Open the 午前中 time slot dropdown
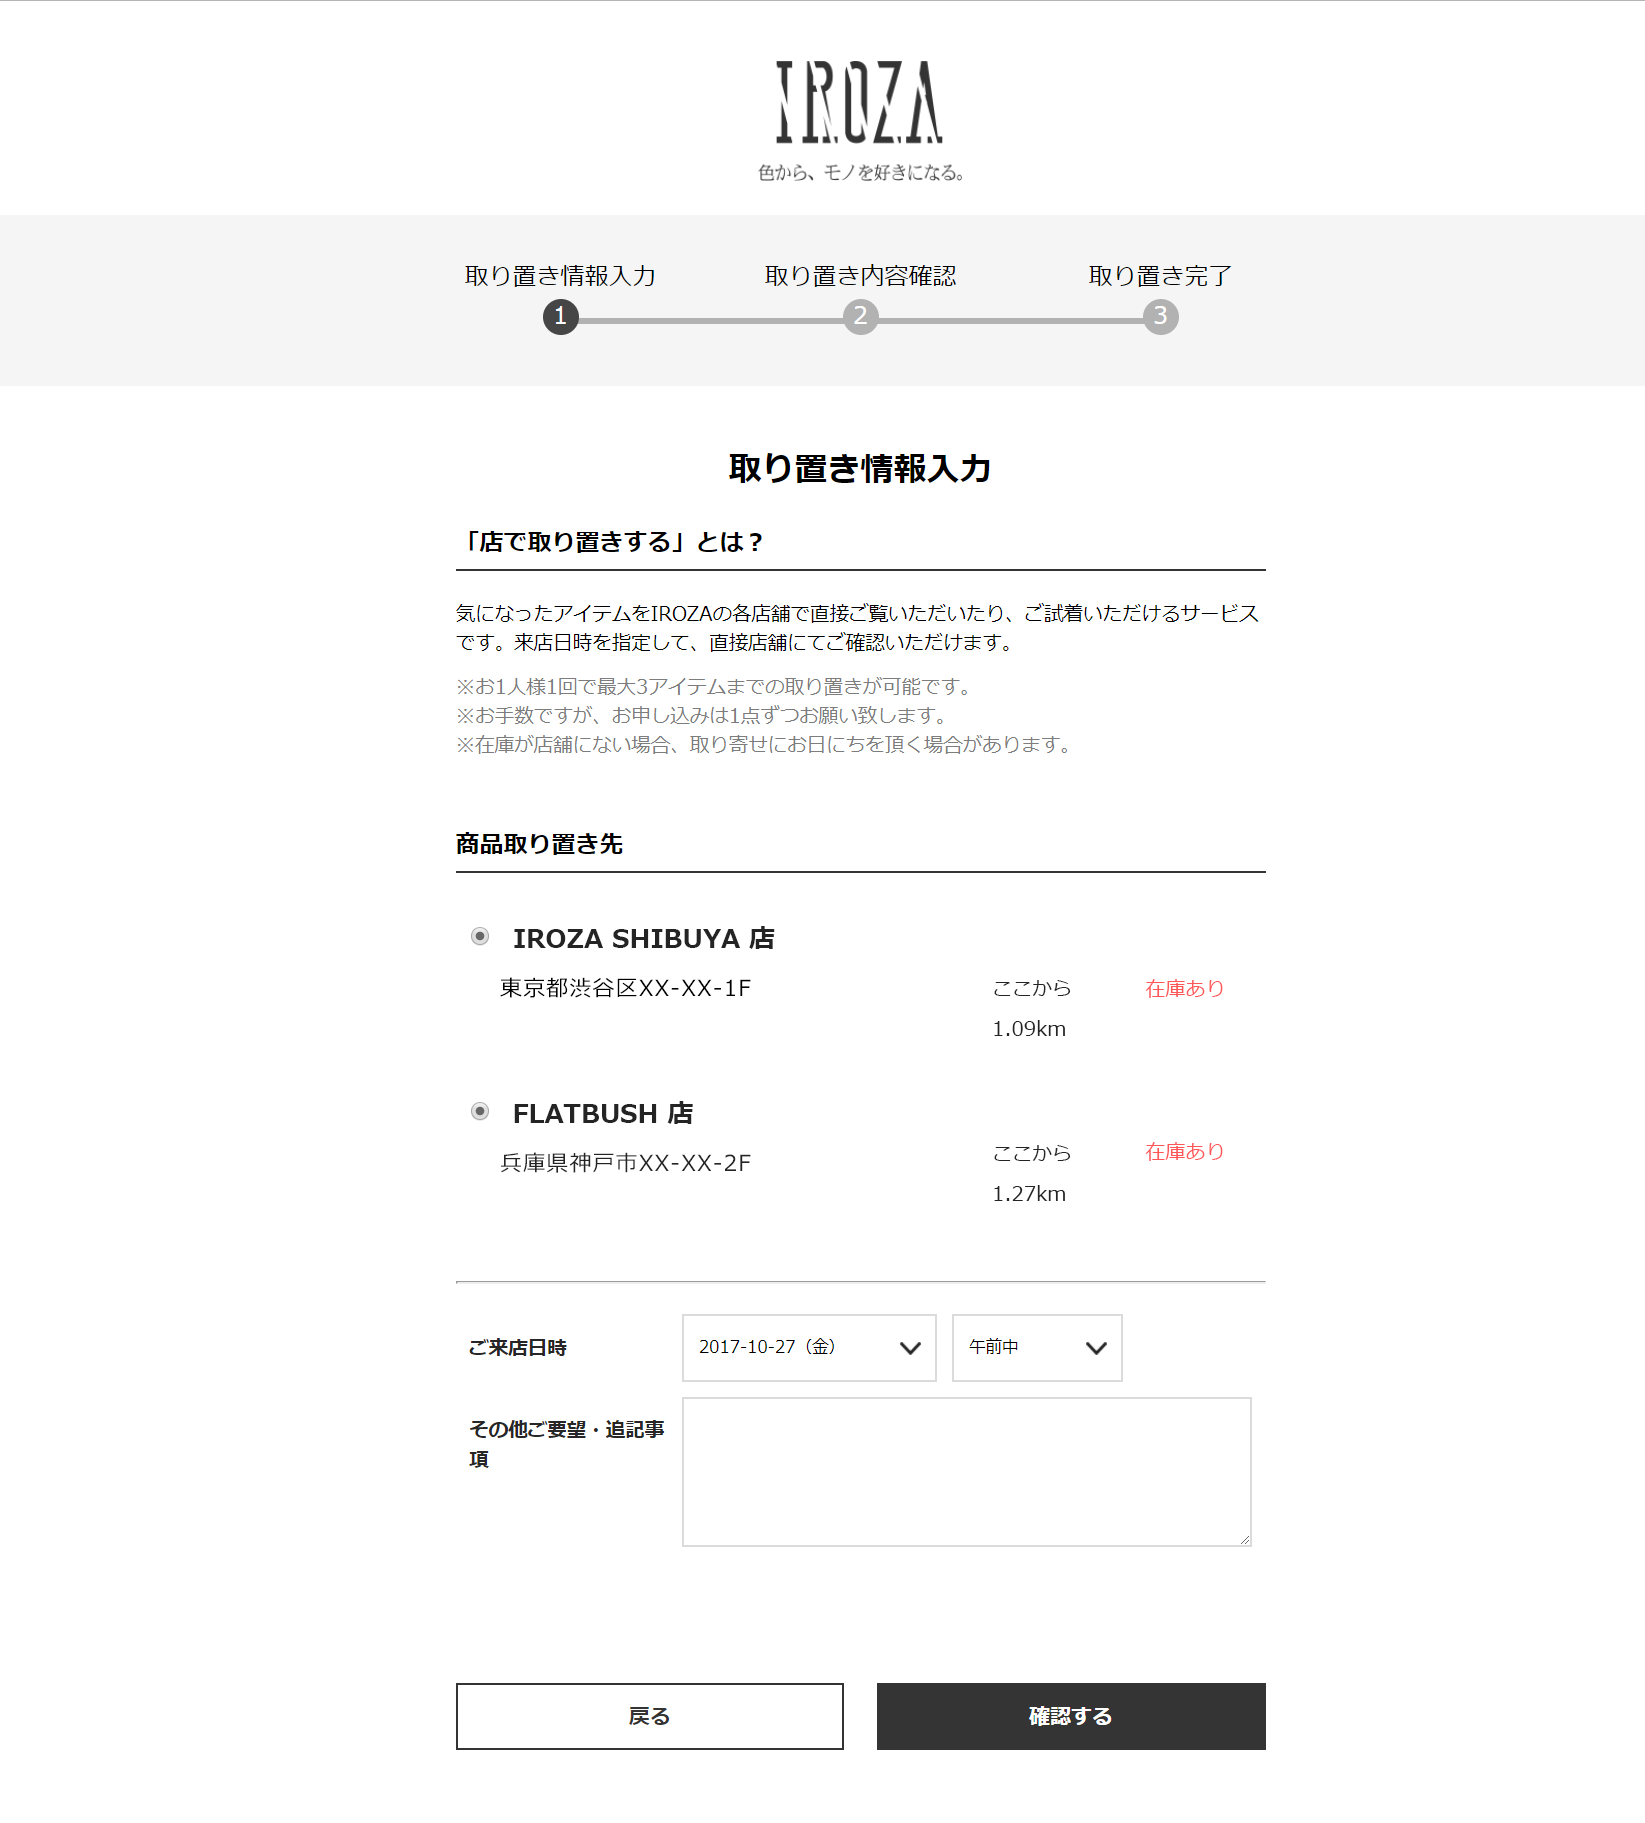 click(x=1037, y=1348)
